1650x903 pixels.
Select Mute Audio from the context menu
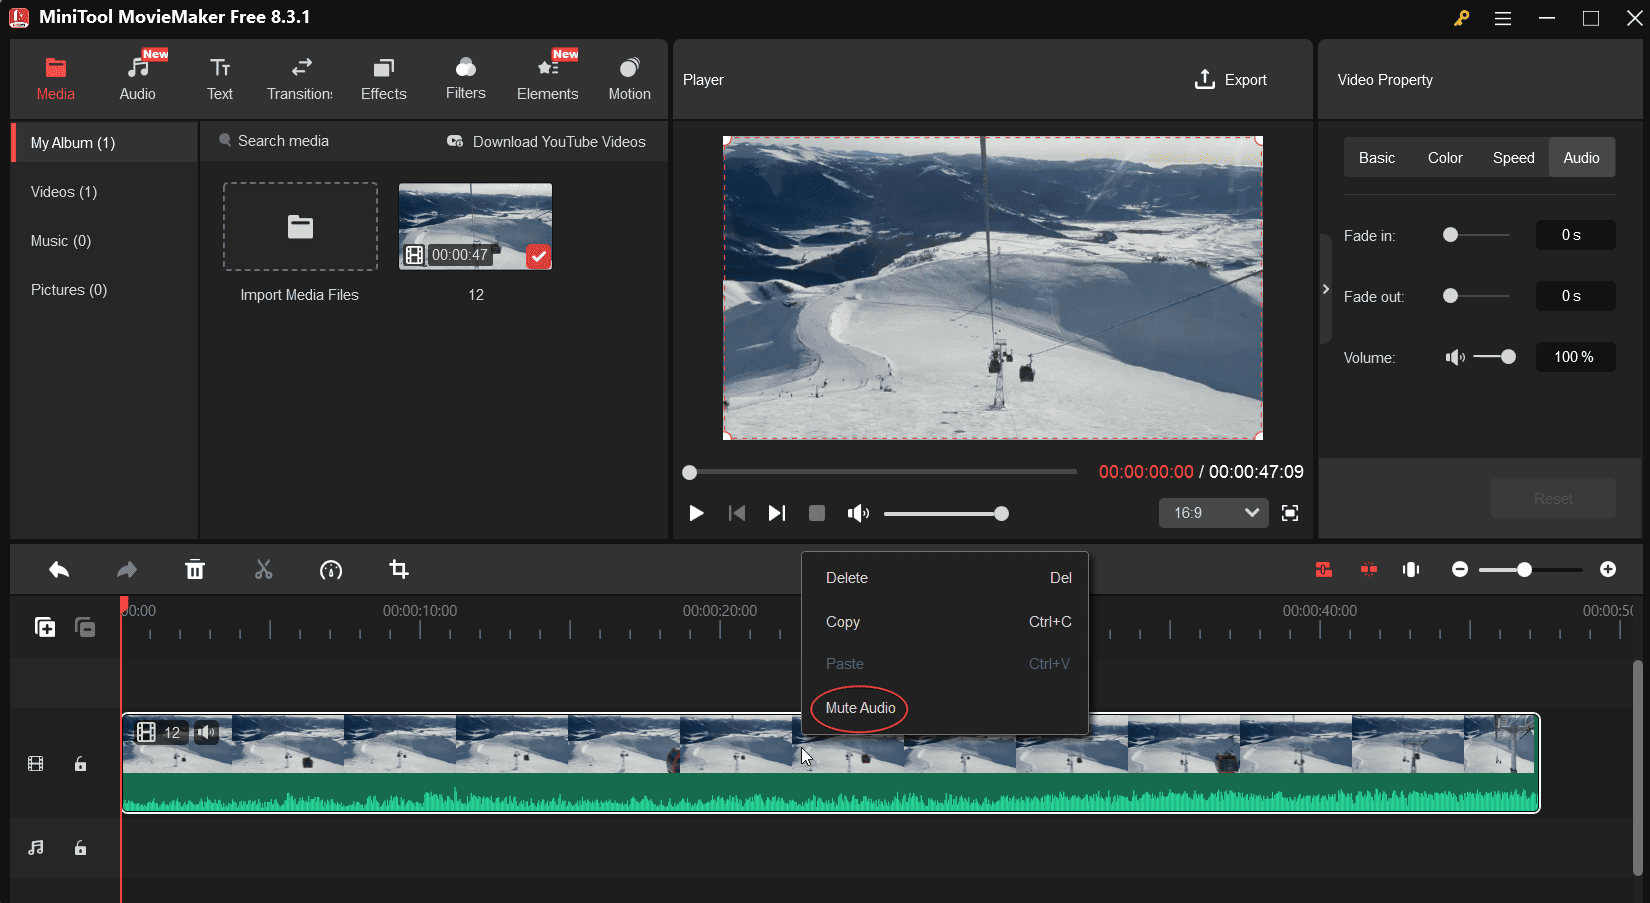tap(858, 708)
